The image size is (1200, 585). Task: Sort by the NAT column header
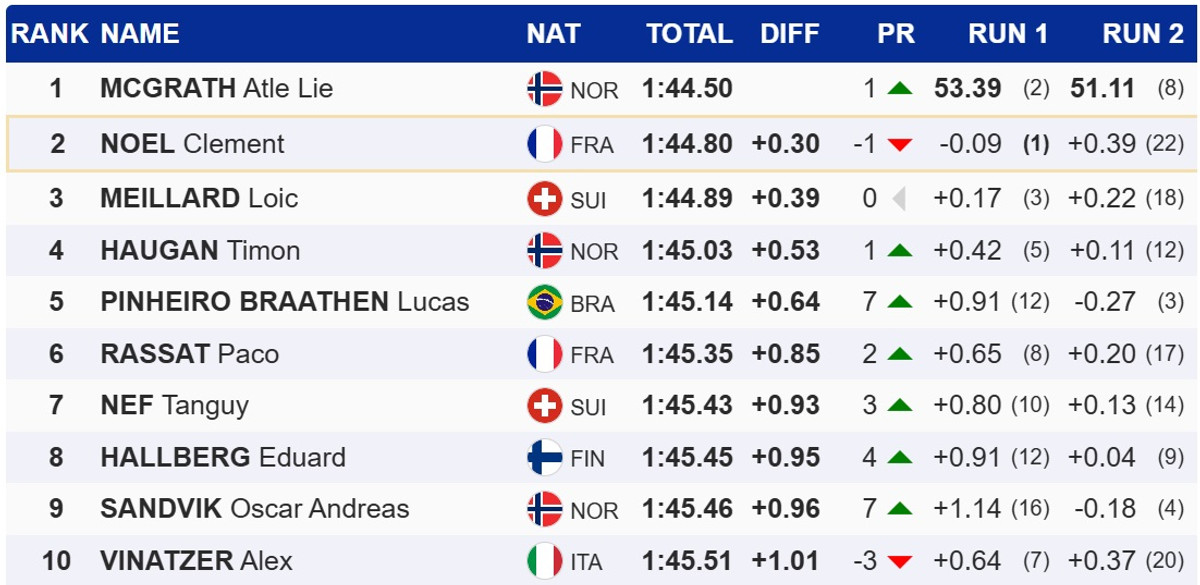point(553,34)
